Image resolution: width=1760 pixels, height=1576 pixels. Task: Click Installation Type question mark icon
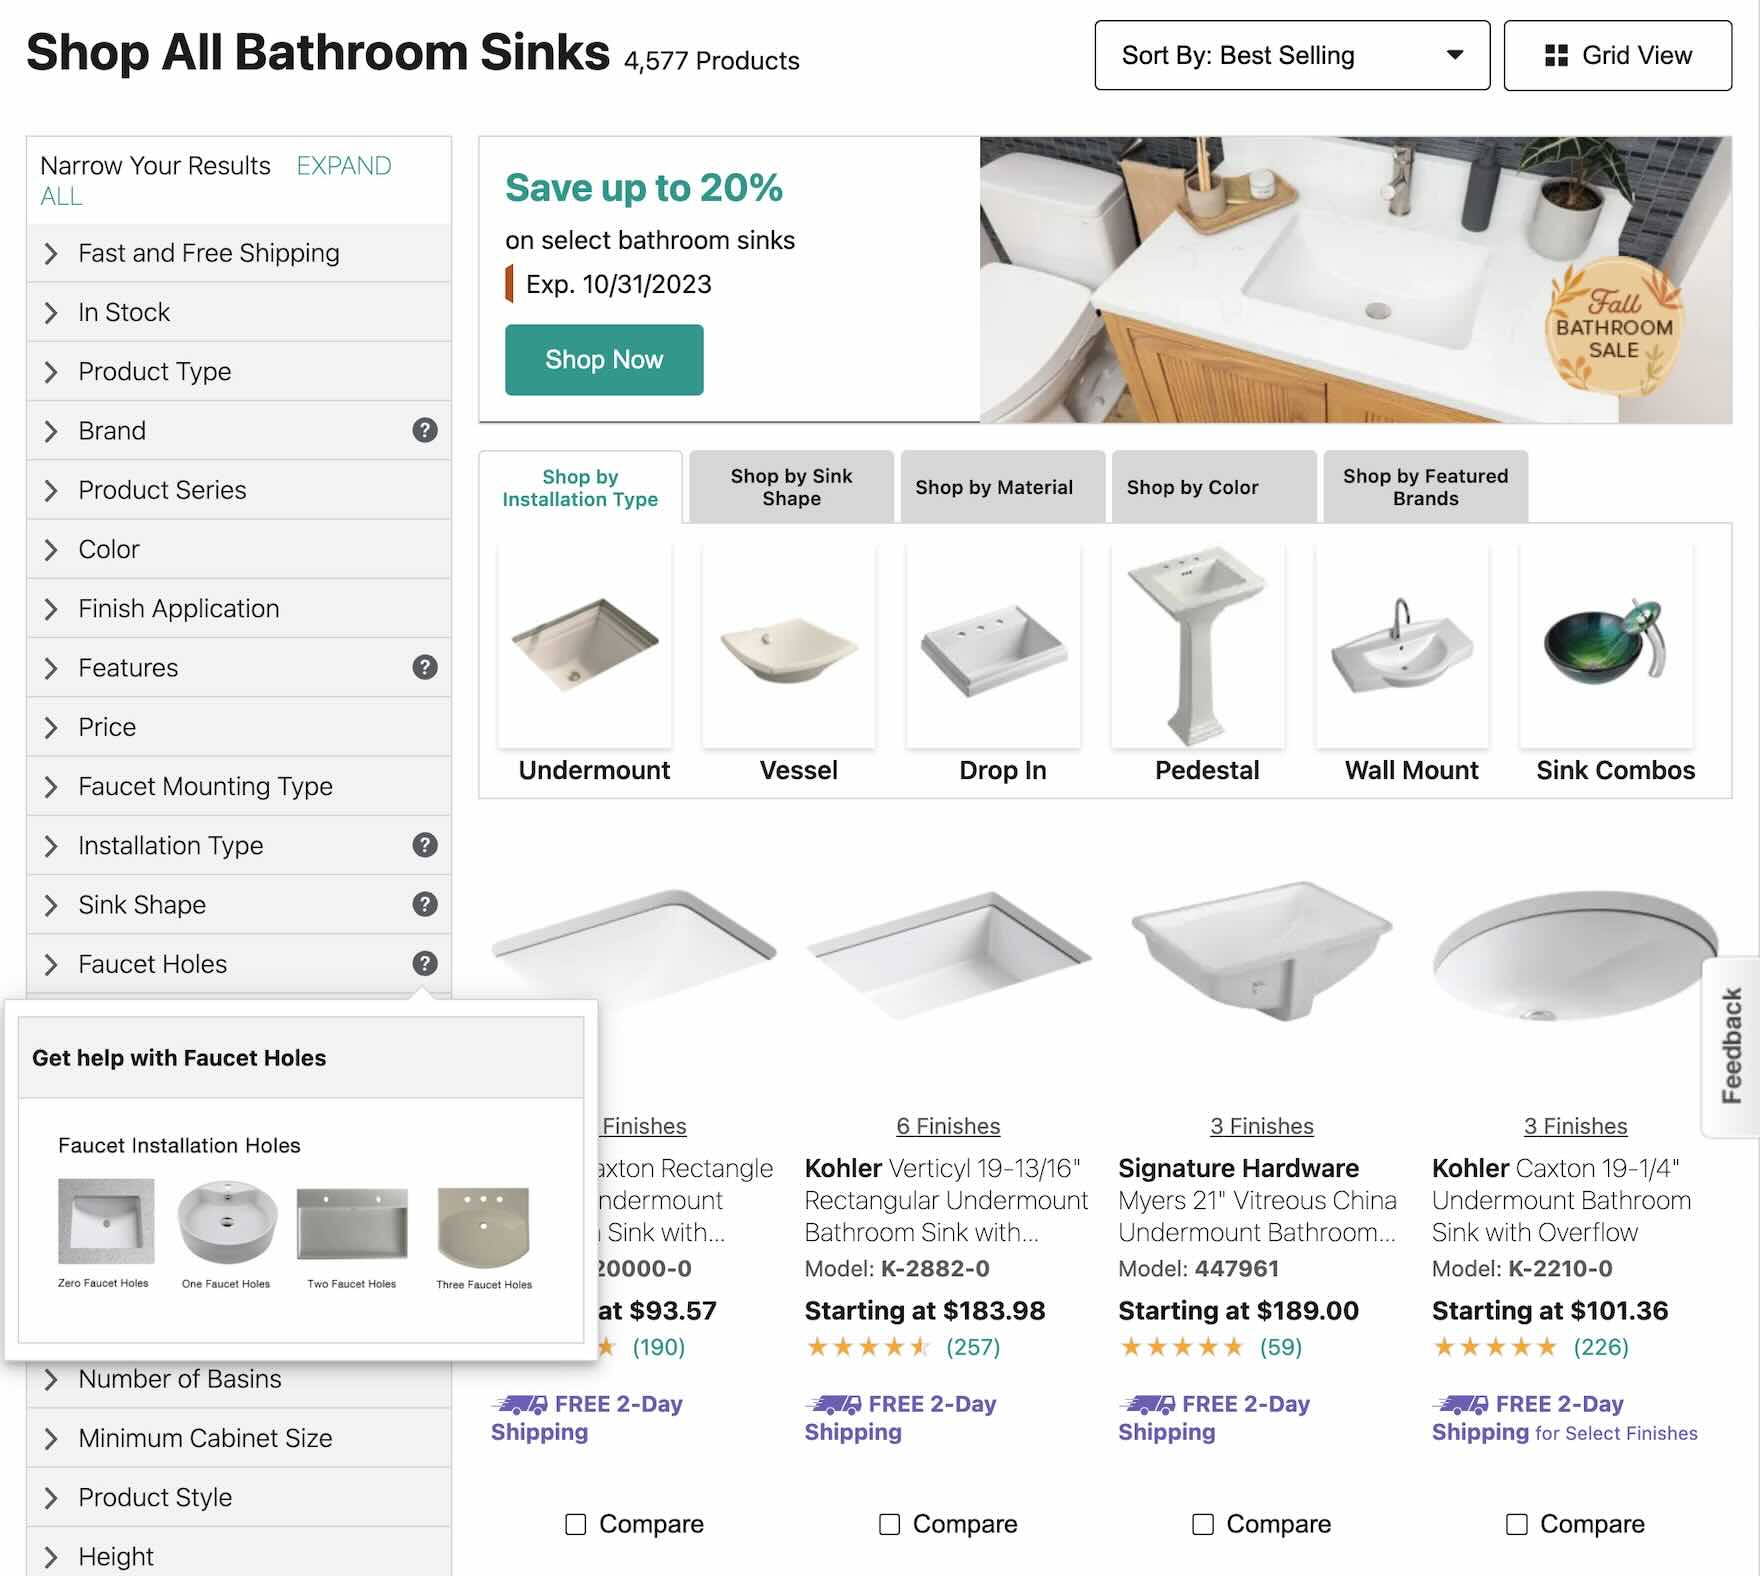point(425,845)
